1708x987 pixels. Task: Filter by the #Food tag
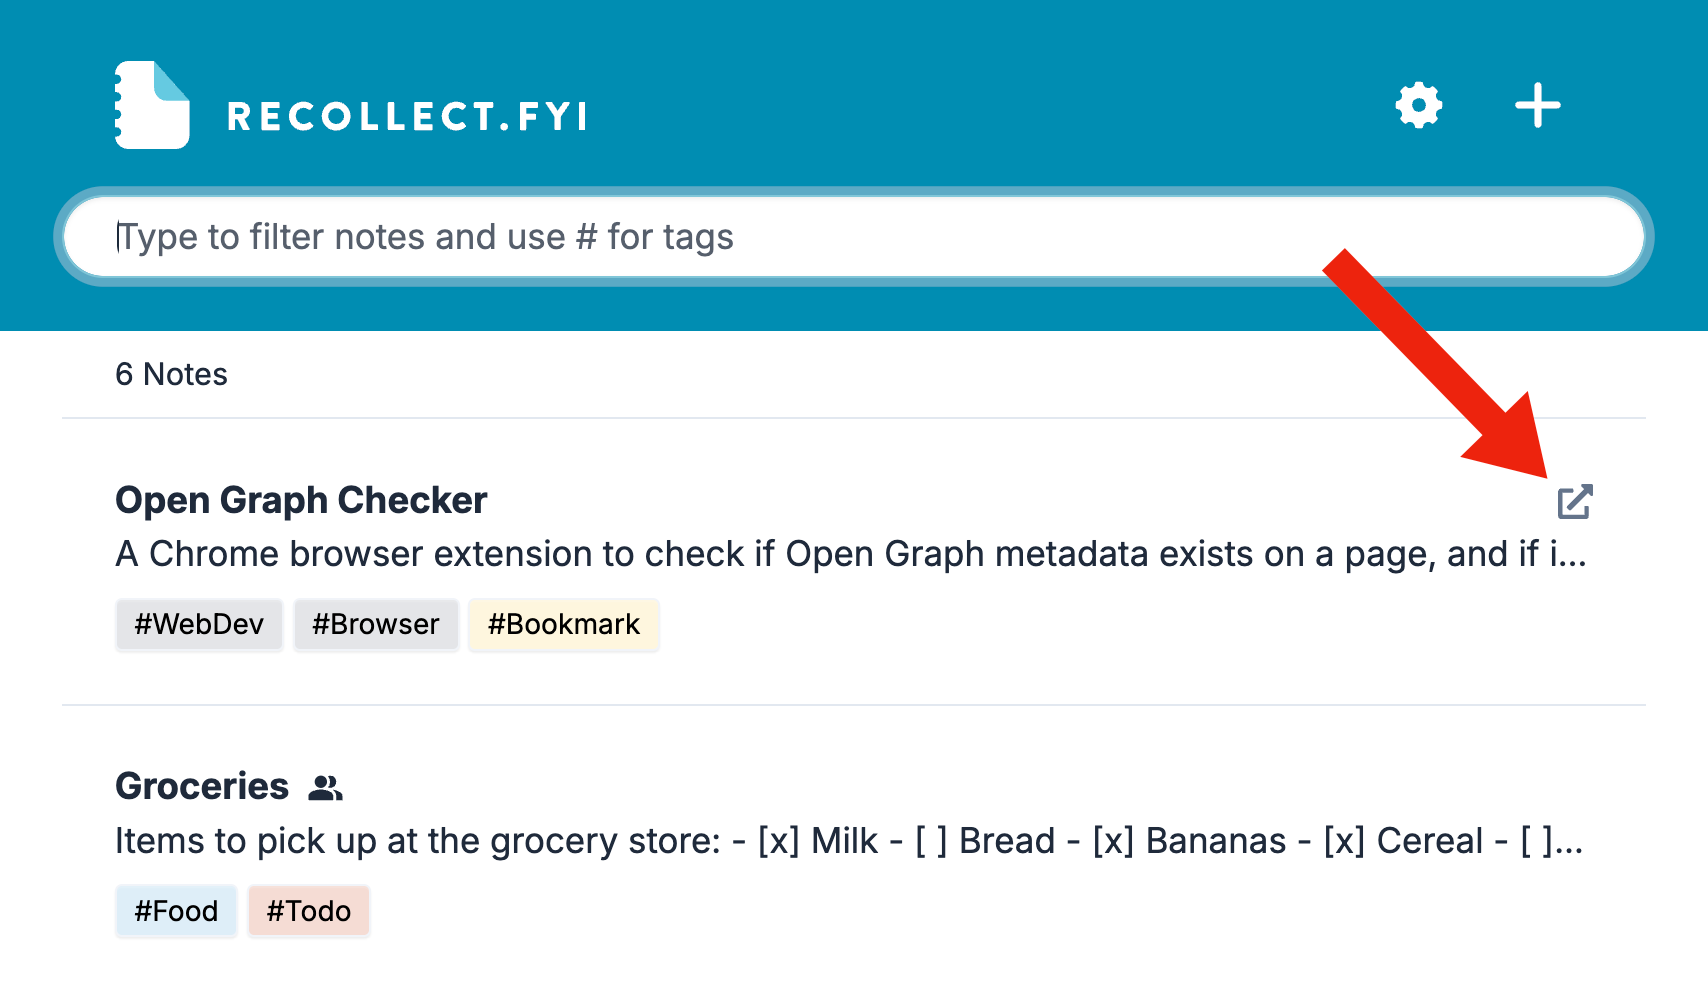[x=176, y=910]
